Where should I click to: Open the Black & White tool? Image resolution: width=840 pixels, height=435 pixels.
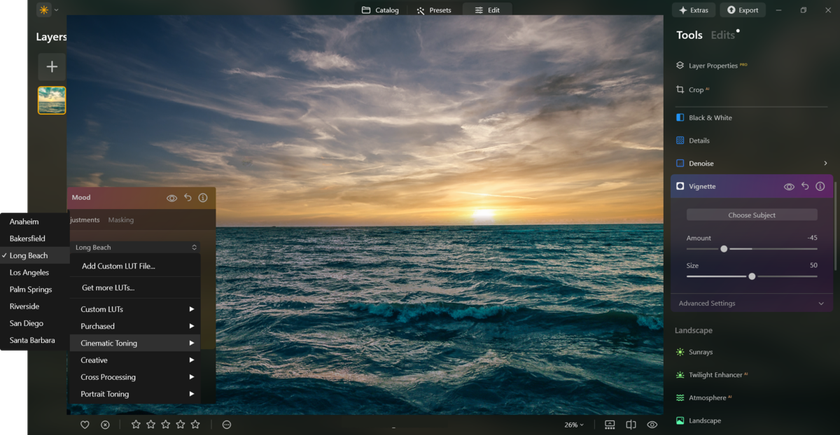point(704,118)
